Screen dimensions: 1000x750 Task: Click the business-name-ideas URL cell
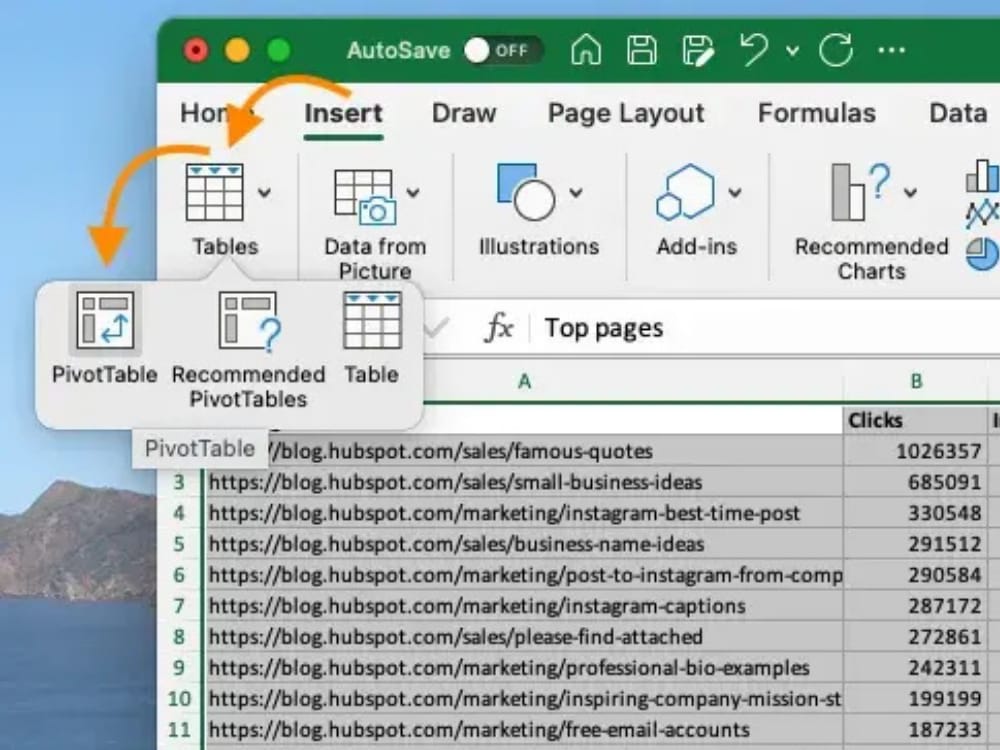pyautogui.click(x=524, y=544)
